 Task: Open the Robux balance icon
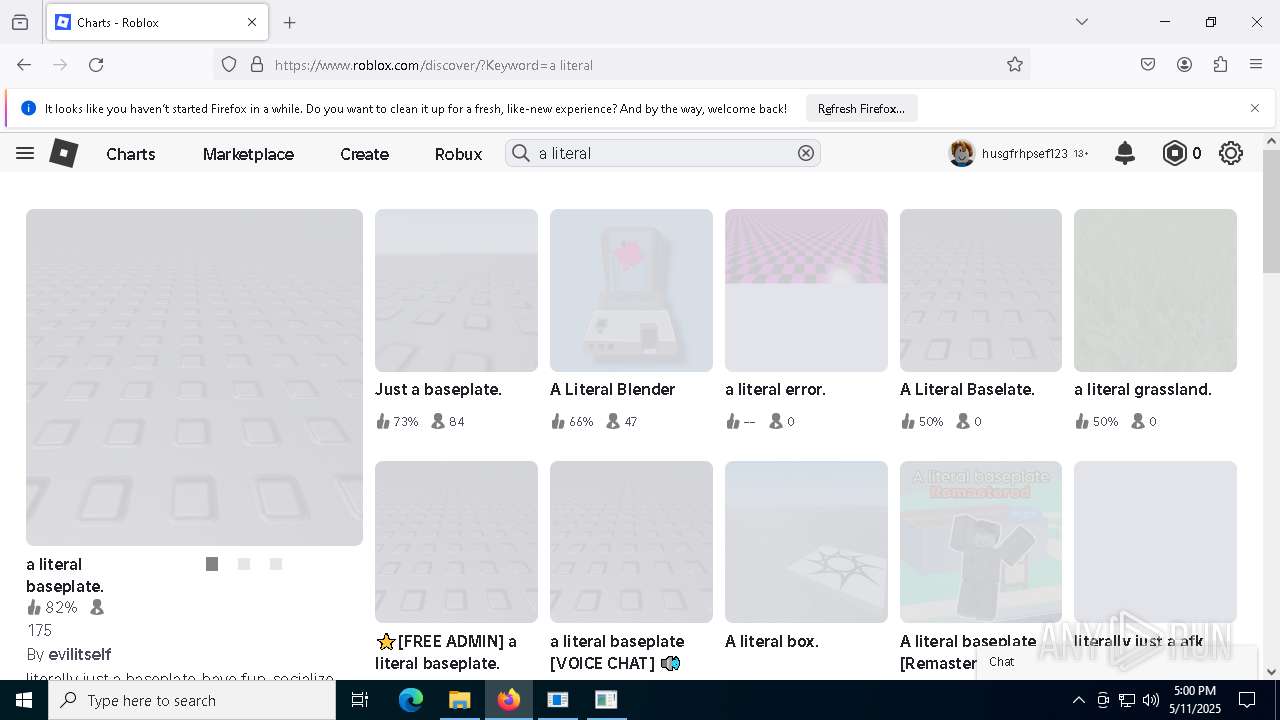tap(1175, 153)
